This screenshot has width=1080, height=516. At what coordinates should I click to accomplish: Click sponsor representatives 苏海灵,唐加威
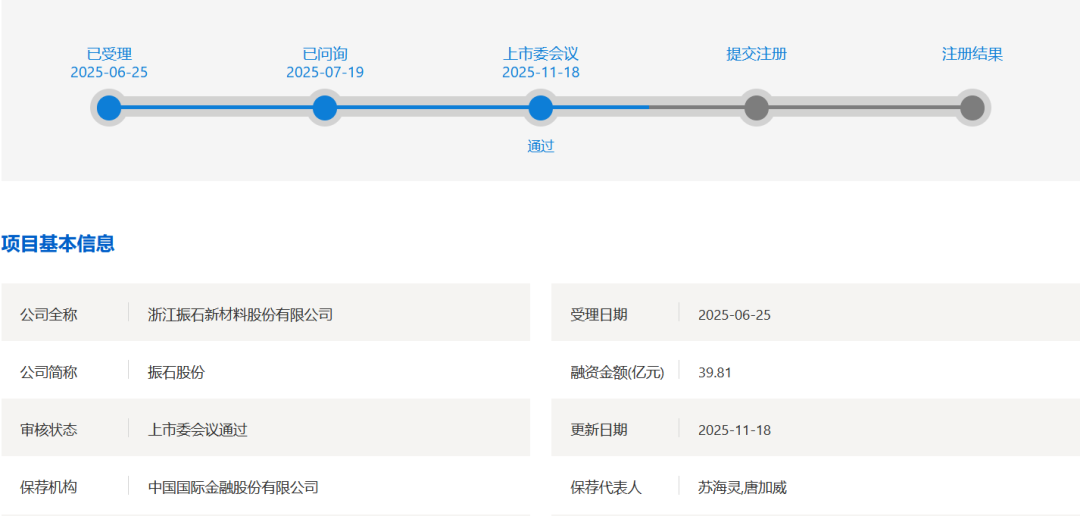click(x=742, y=488)
